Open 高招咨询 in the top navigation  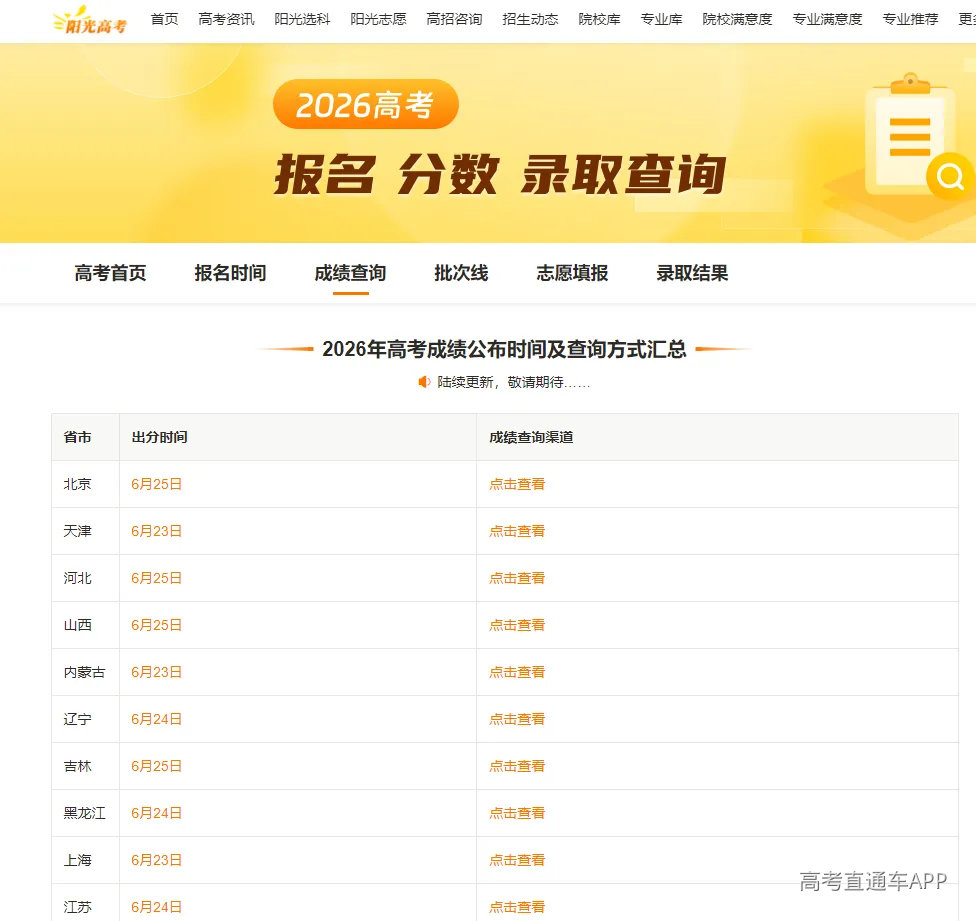tap(454, 19)
